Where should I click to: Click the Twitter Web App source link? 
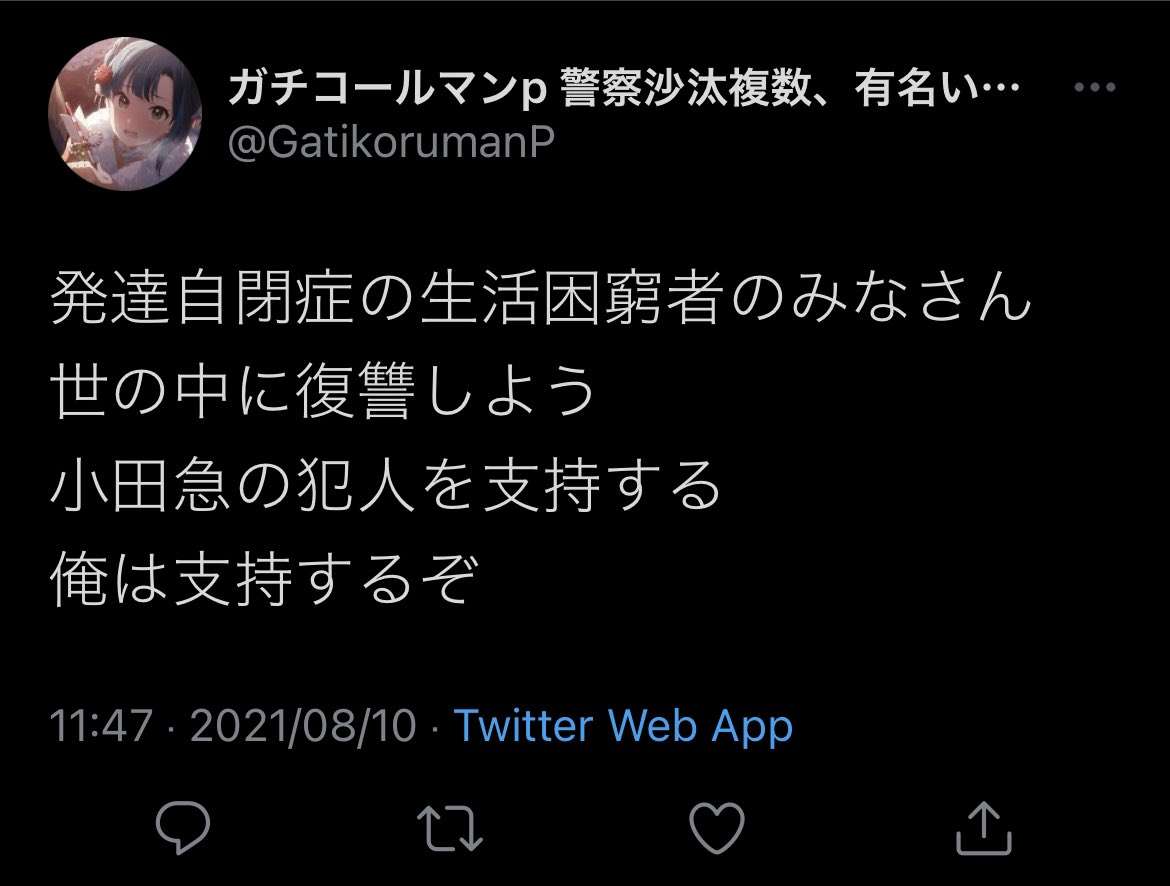(x=623, y=726)
